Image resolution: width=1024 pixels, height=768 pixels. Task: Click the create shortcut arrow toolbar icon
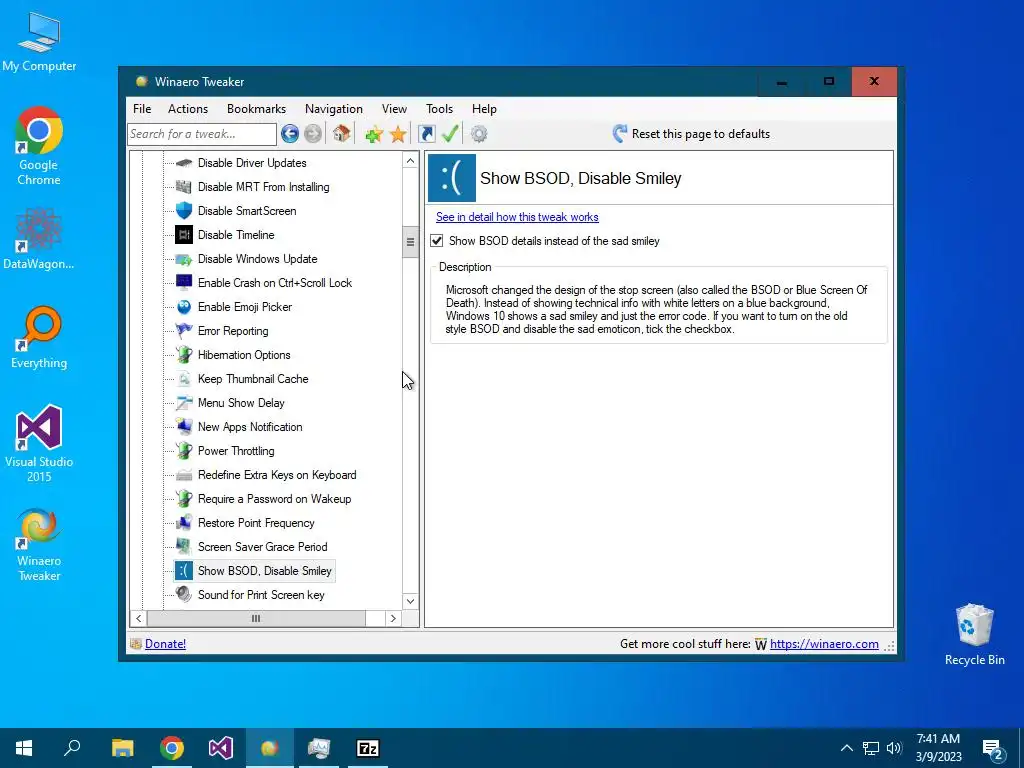coord(426,134)
